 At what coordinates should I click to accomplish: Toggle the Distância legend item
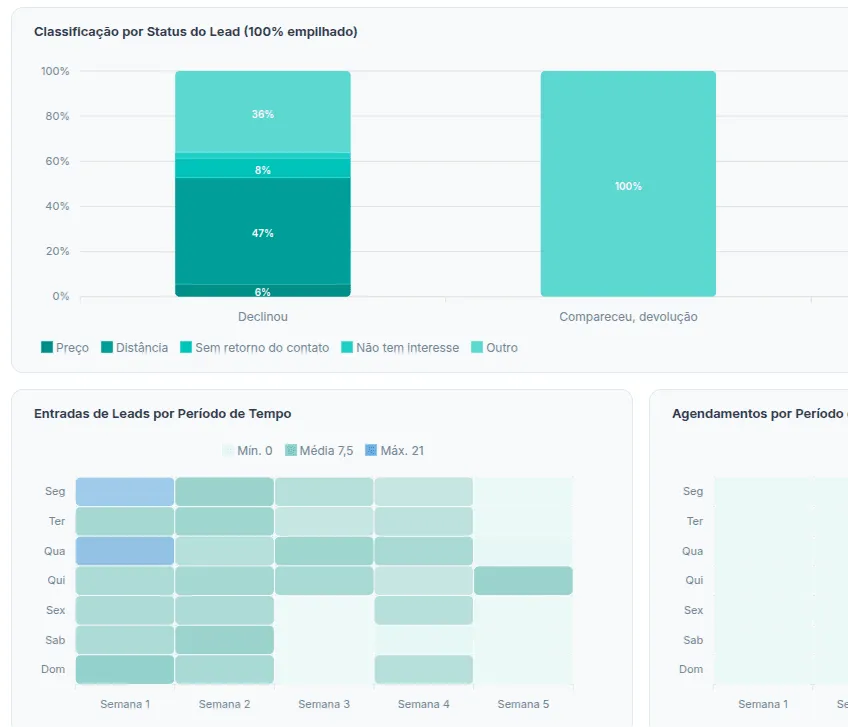pyautogui.click(x=135, y=347)
